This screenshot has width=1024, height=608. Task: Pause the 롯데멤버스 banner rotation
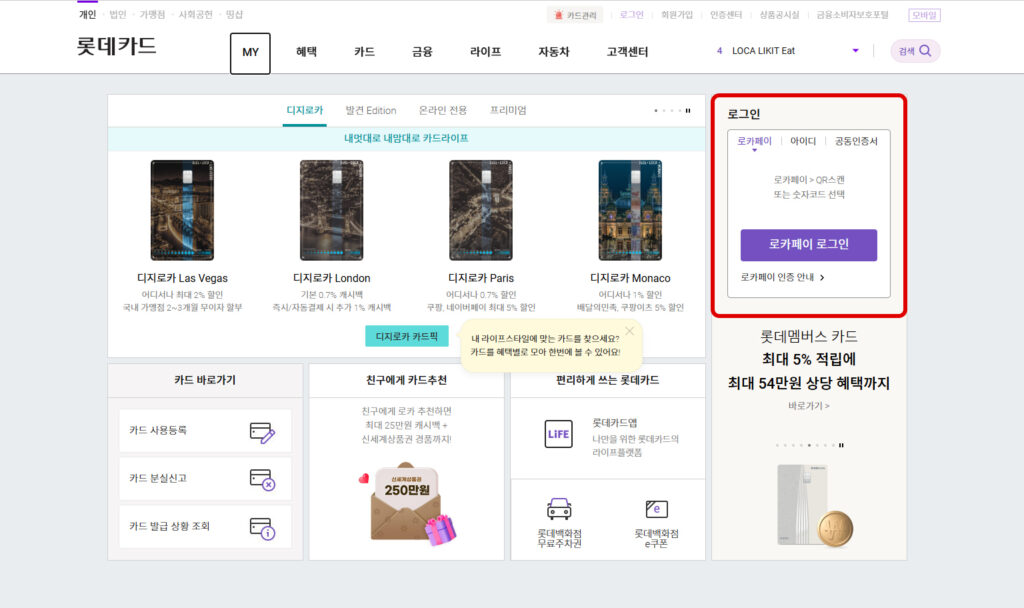tap(842, 444)
